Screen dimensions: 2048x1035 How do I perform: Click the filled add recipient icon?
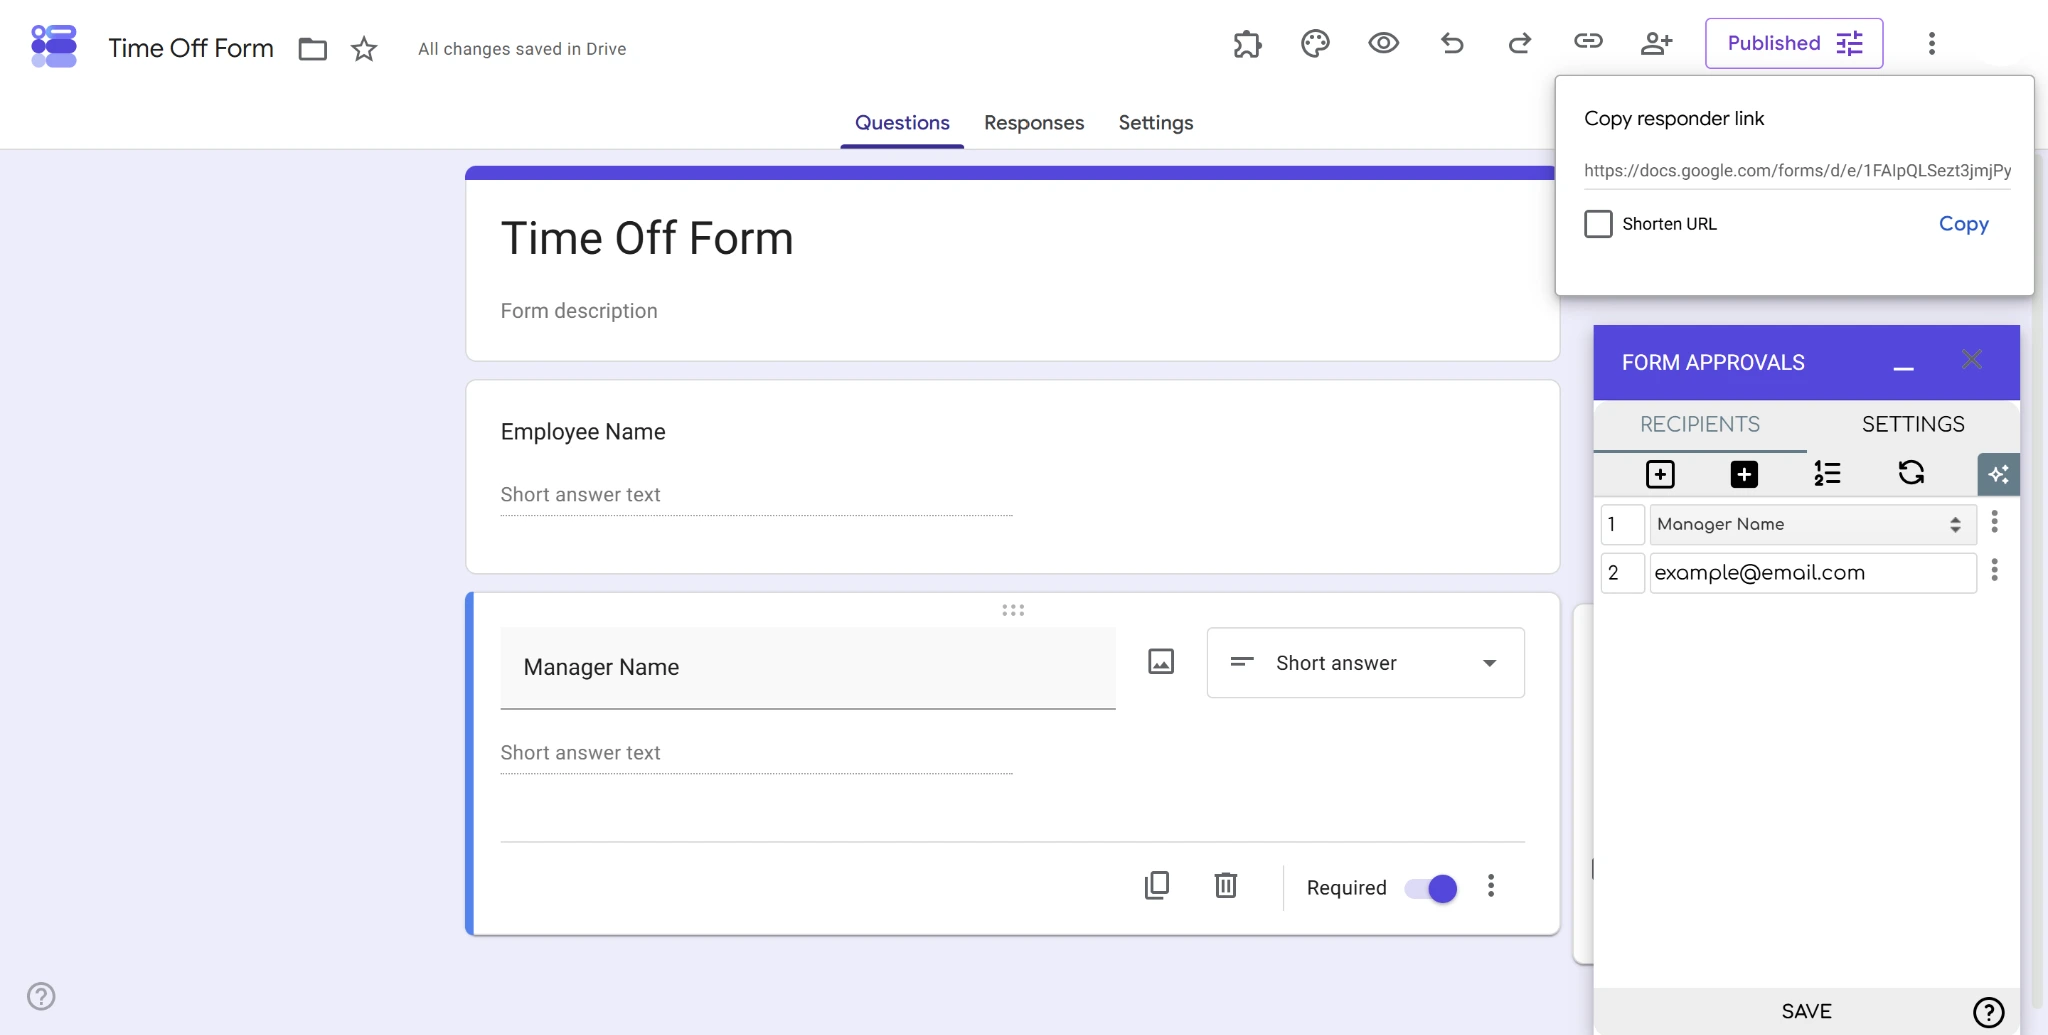pos(1744,474)
